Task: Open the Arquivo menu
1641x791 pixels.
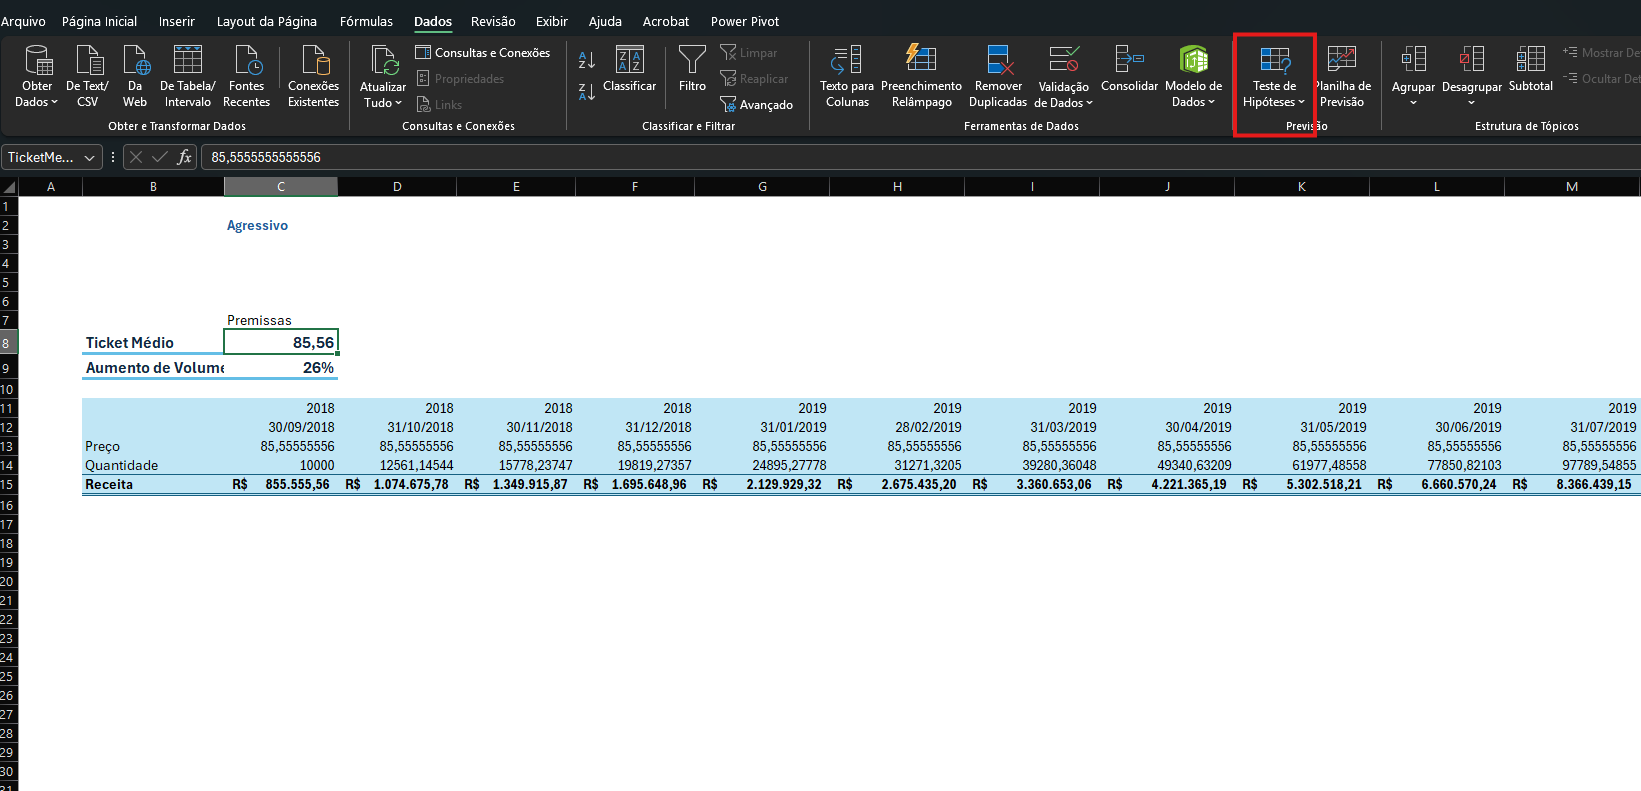Action: [x=23, y=21]
